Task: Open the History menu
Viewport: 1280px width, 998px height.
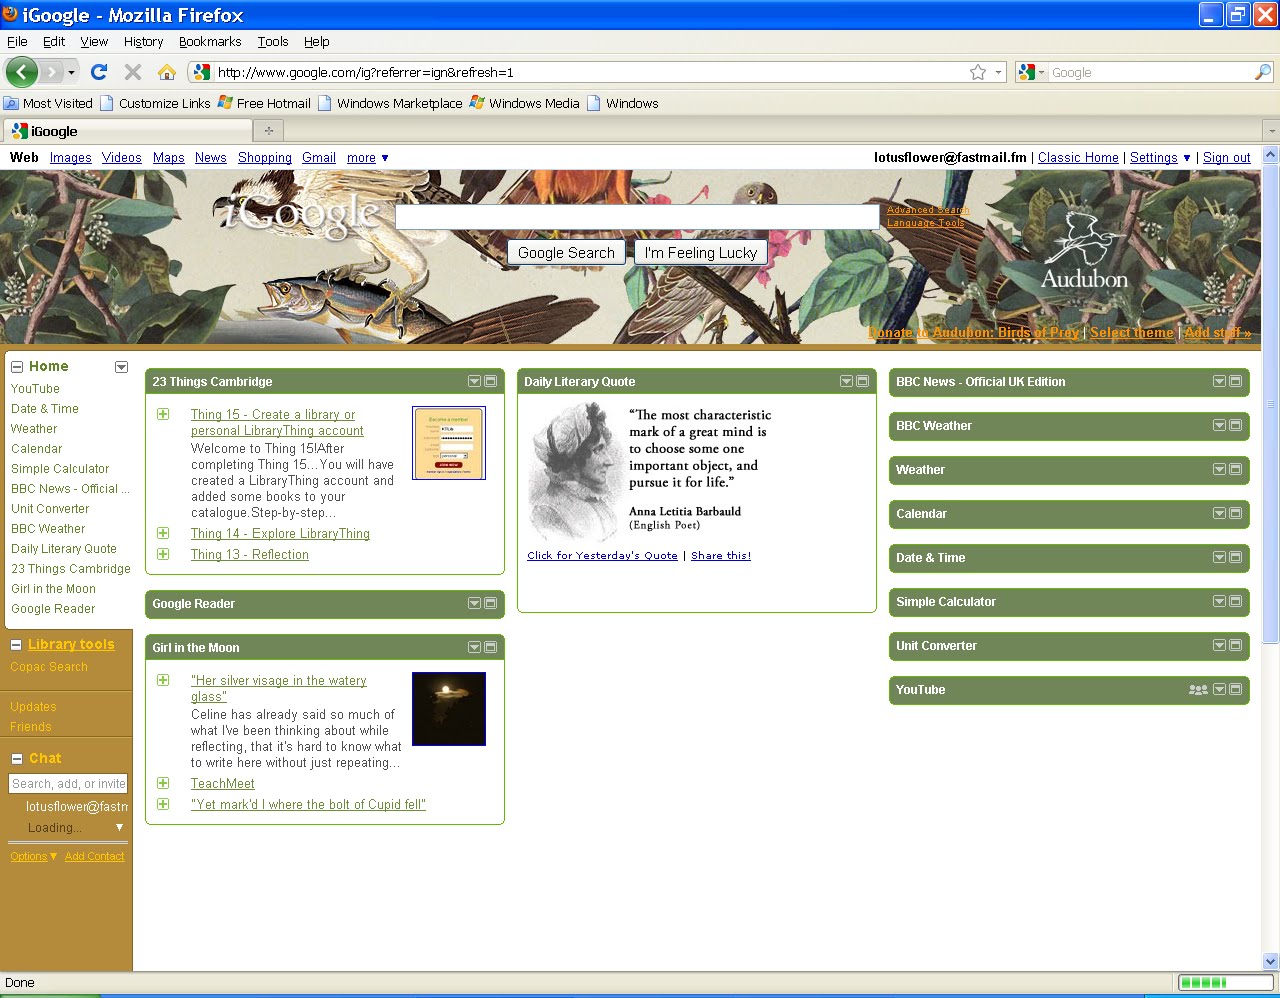Action: click(143, 41)
